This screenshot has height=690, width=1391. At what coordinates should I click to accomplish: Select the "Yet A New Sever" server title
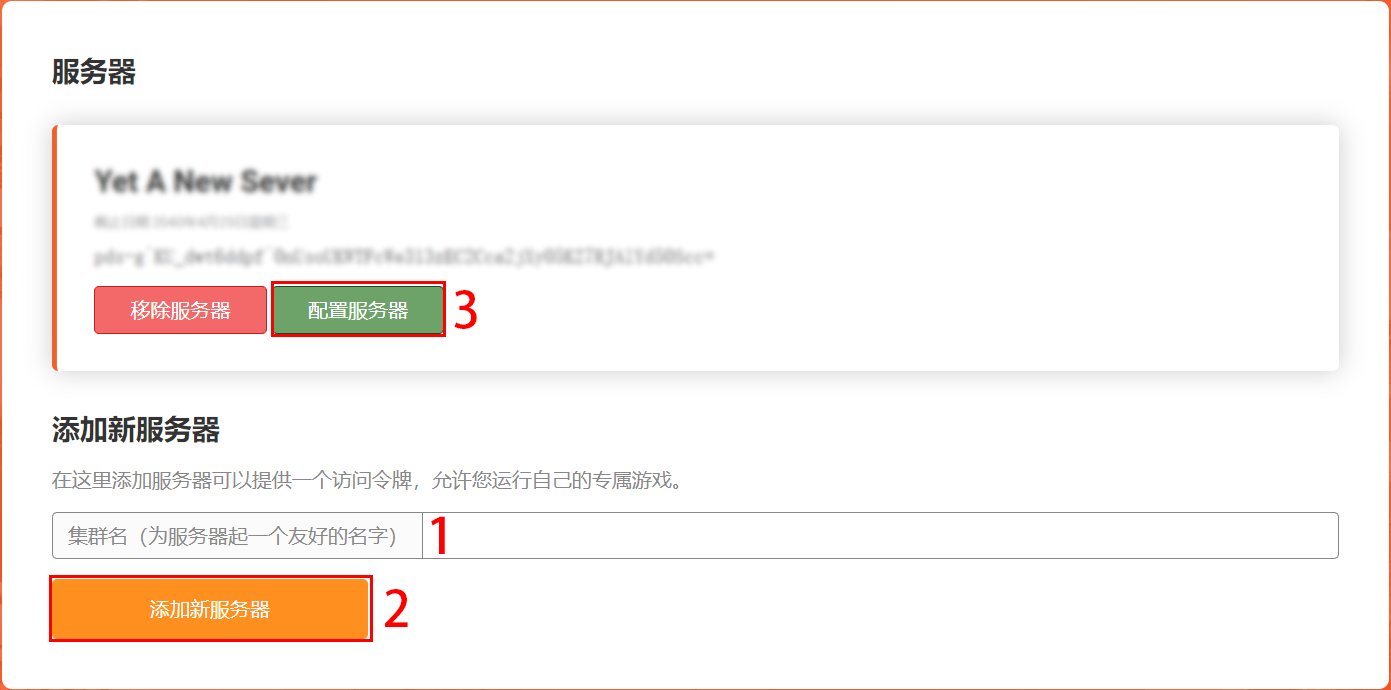pos(205,182)
